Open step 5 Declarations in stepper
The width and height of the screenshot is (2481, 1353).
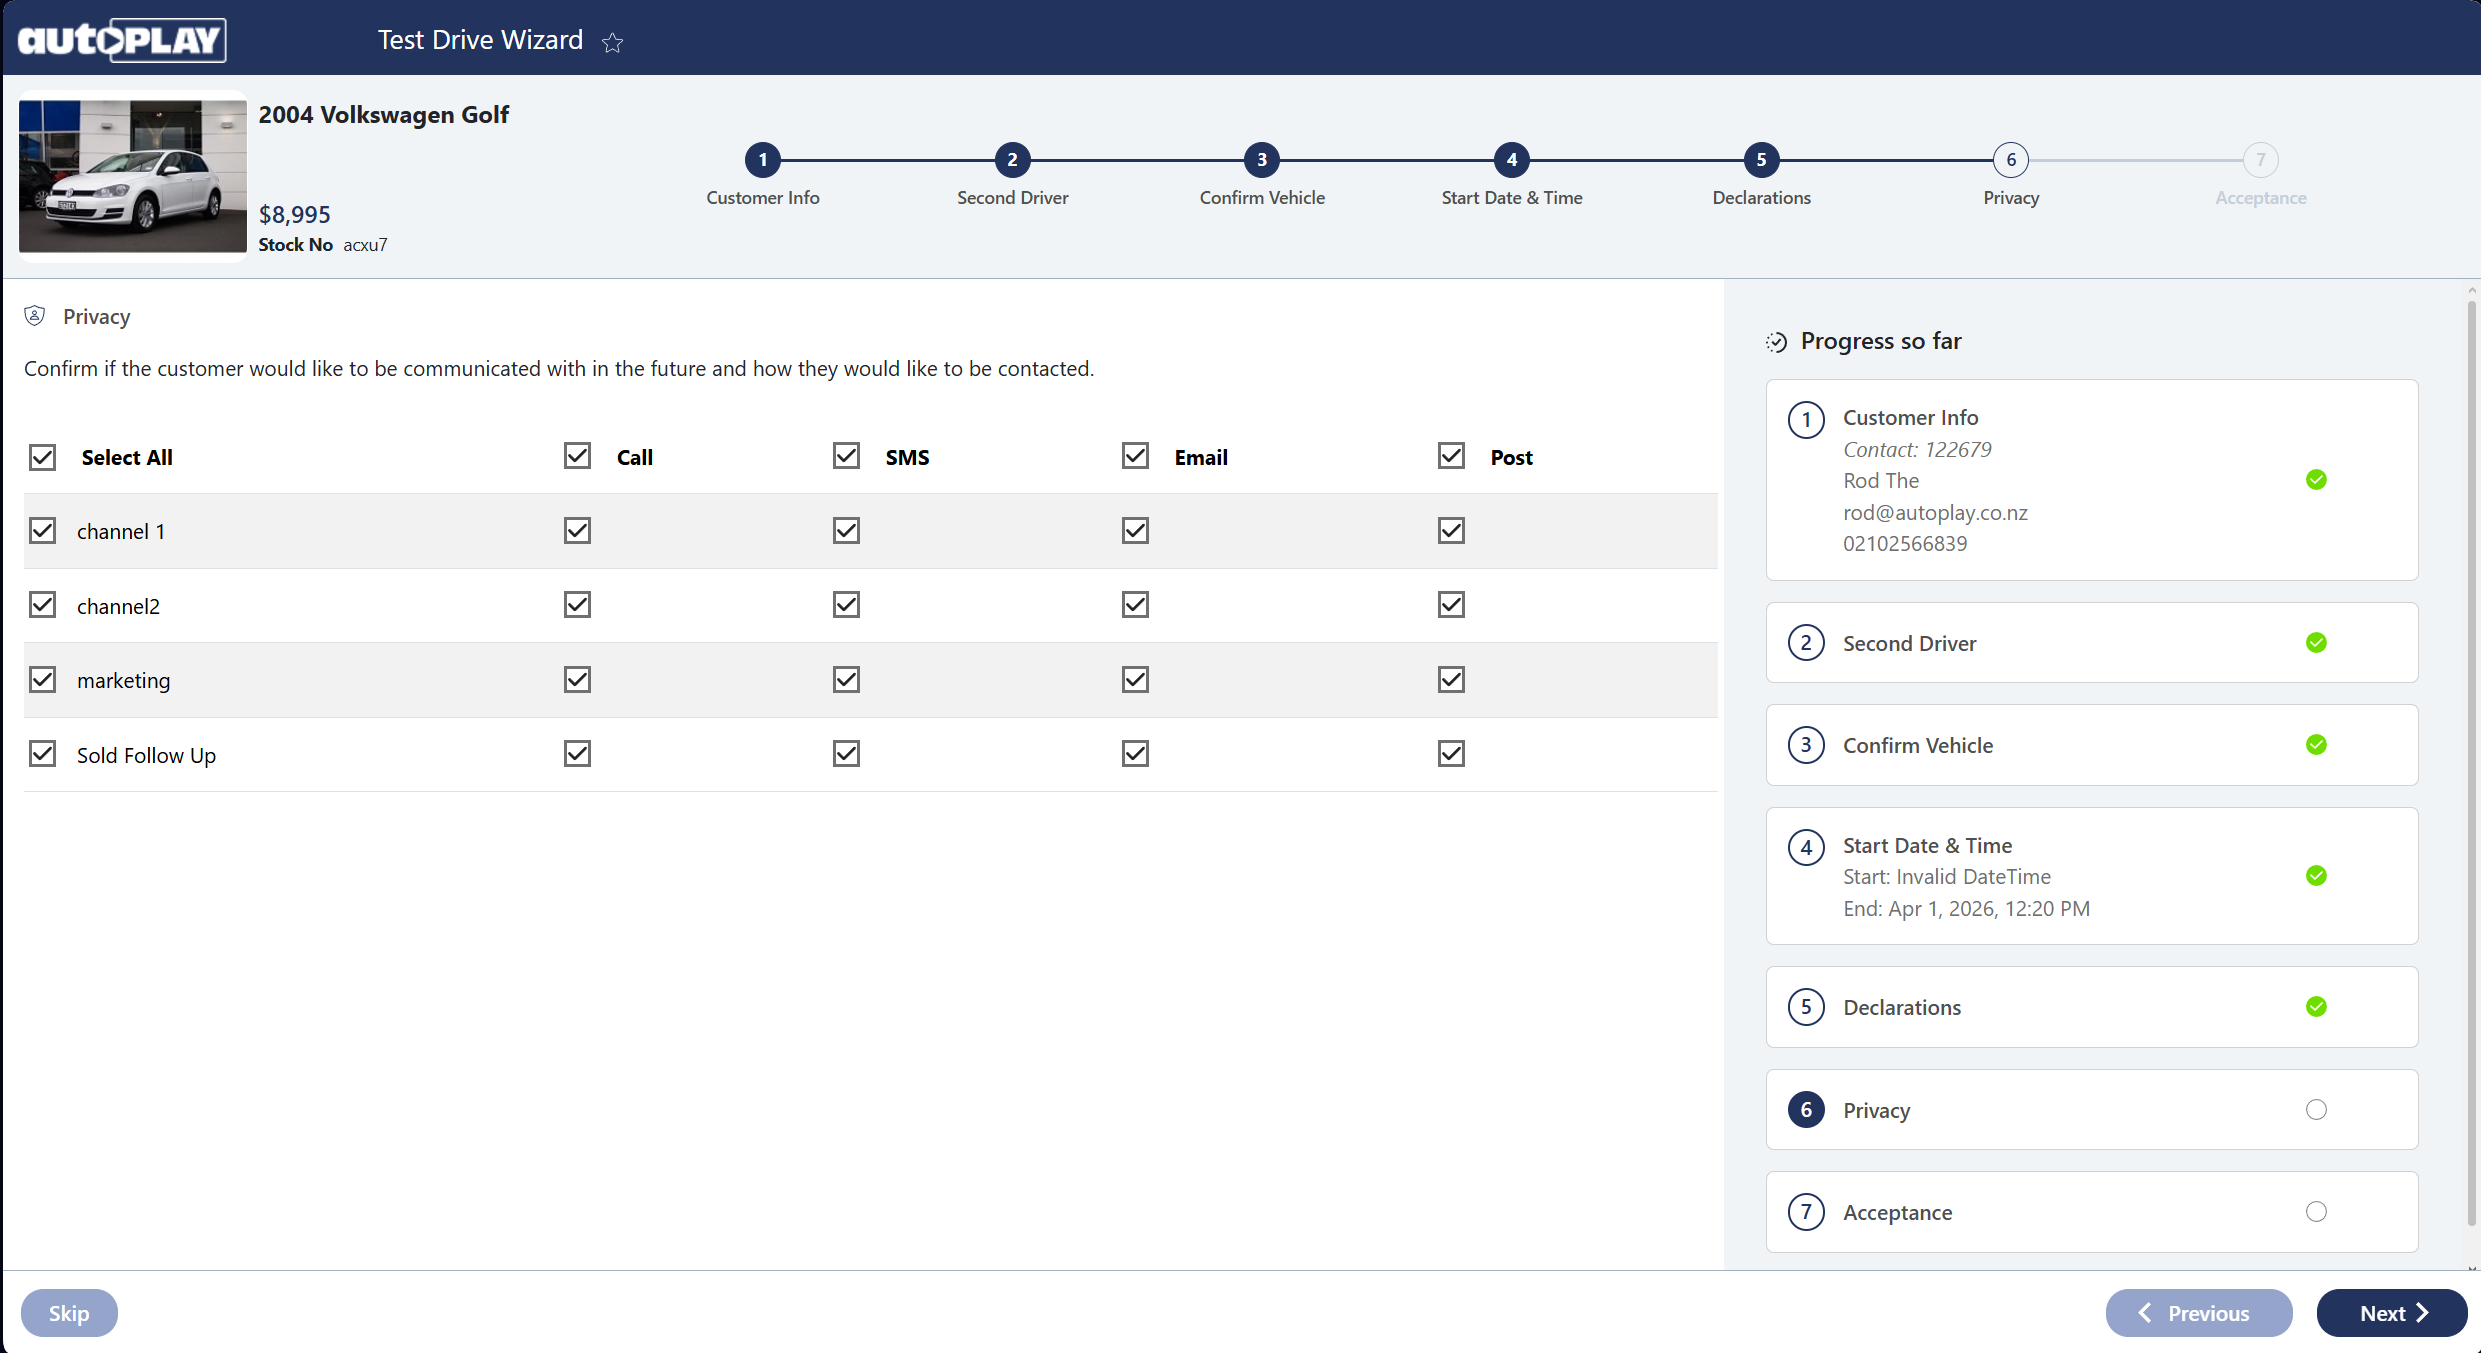tap(1761, 160)
